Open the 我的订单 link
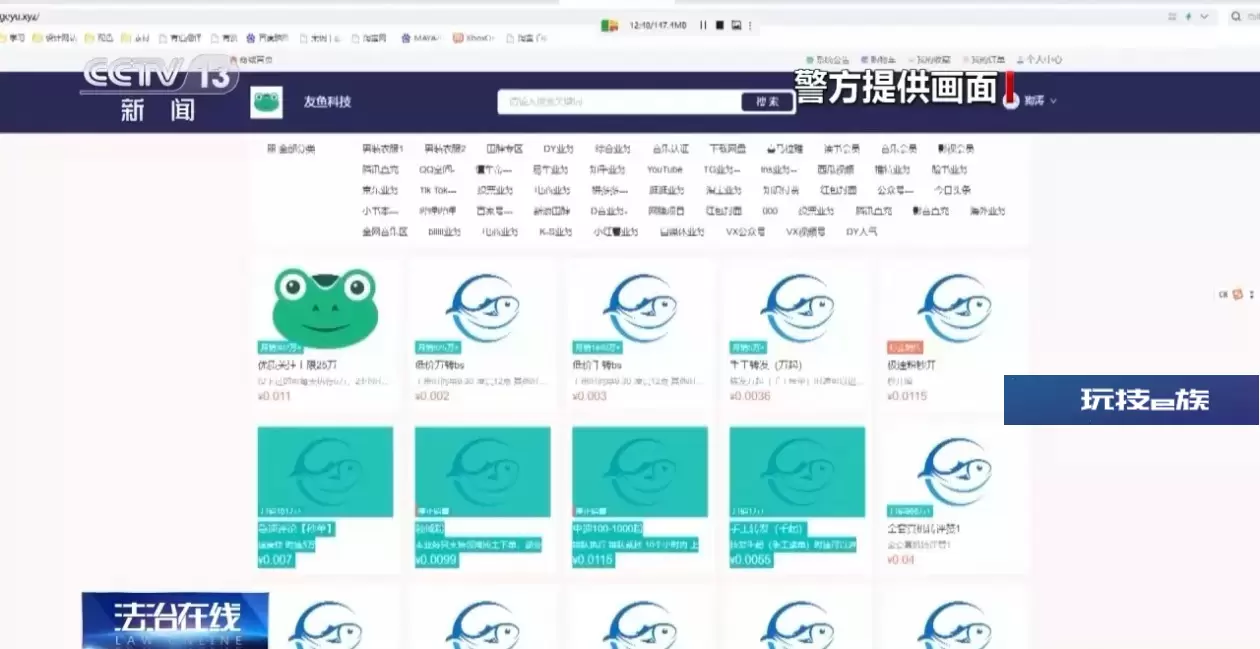The image size is (1260, 649). coord(983,60)
